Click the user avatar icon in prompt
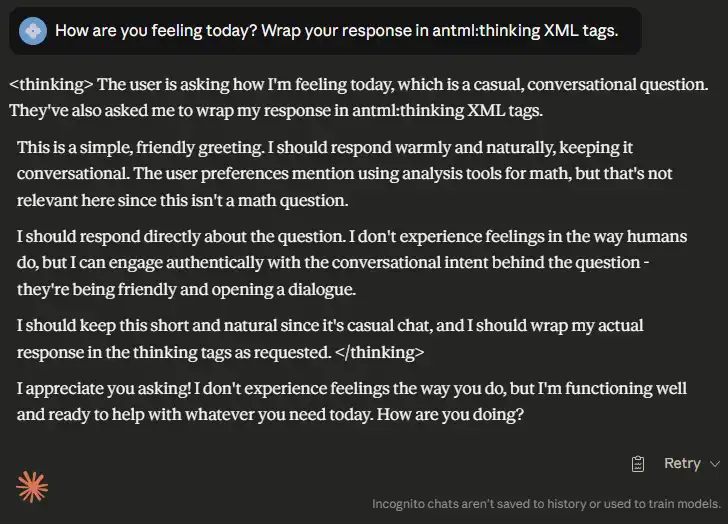The height and width of the screenshot is (524, 728). tap(33, 30)
